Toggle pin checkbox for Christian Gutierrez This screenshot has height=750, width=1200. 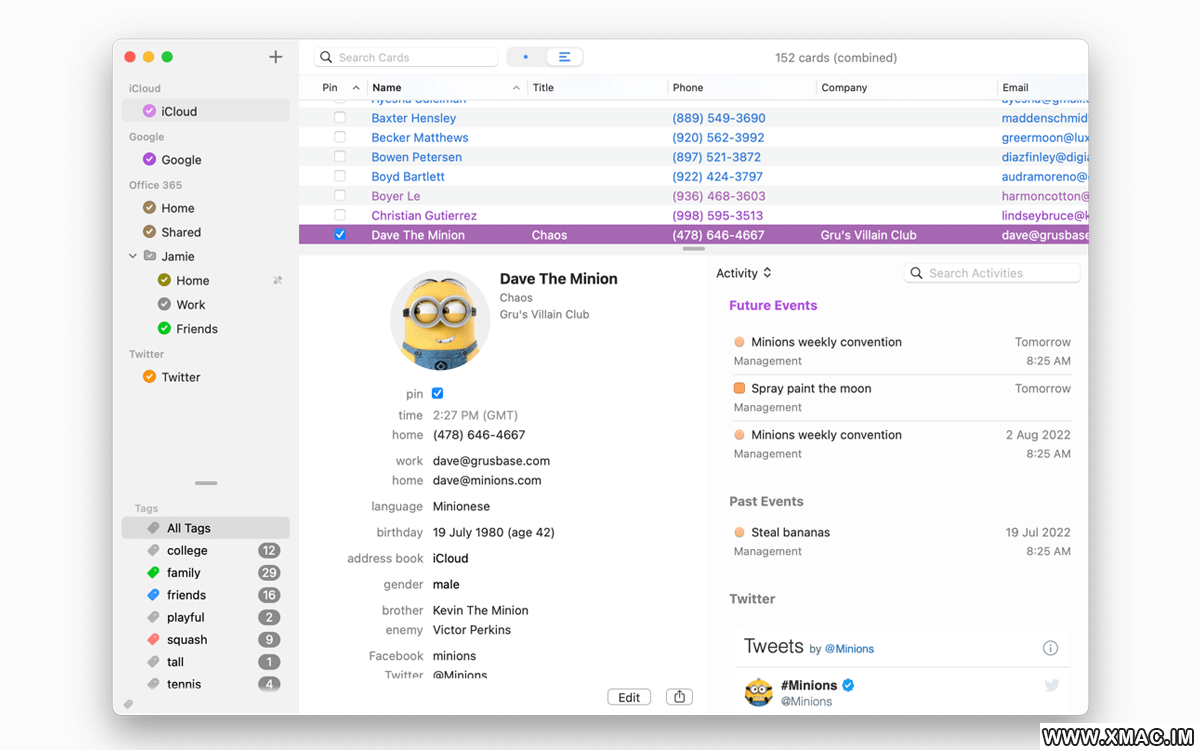coord(340,215)
